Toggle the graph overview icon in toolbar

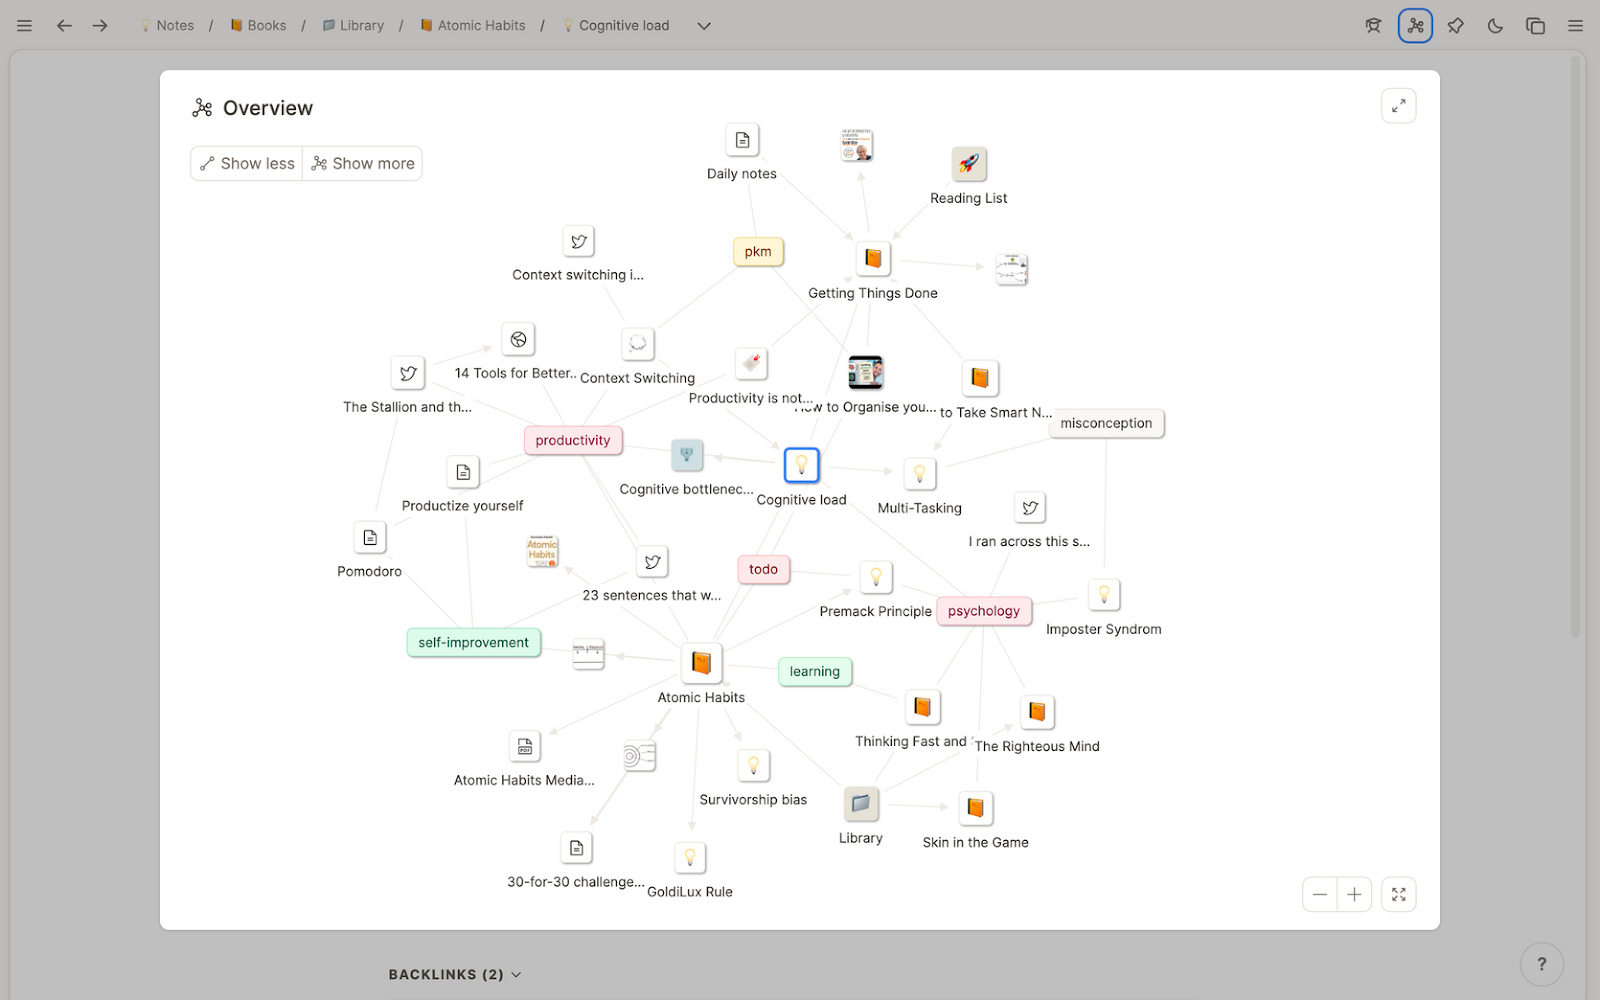tap(1415, 26)
